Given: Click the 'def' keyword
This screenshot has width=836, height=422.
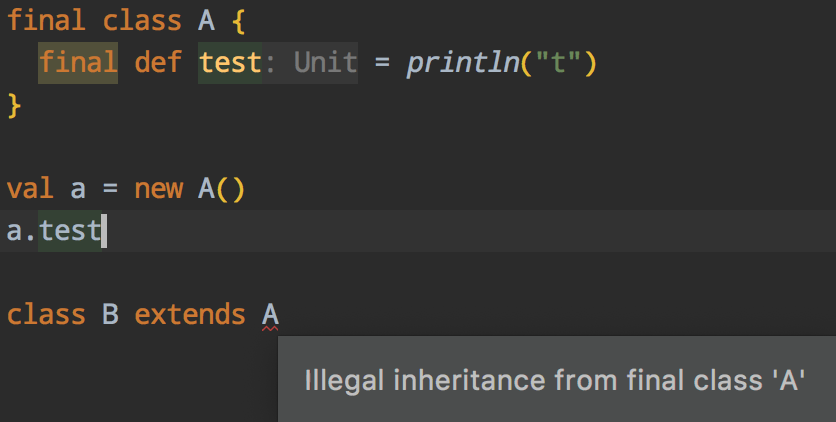Looking at the screenshot, I should pyautogui.click(x=158, y=62).
